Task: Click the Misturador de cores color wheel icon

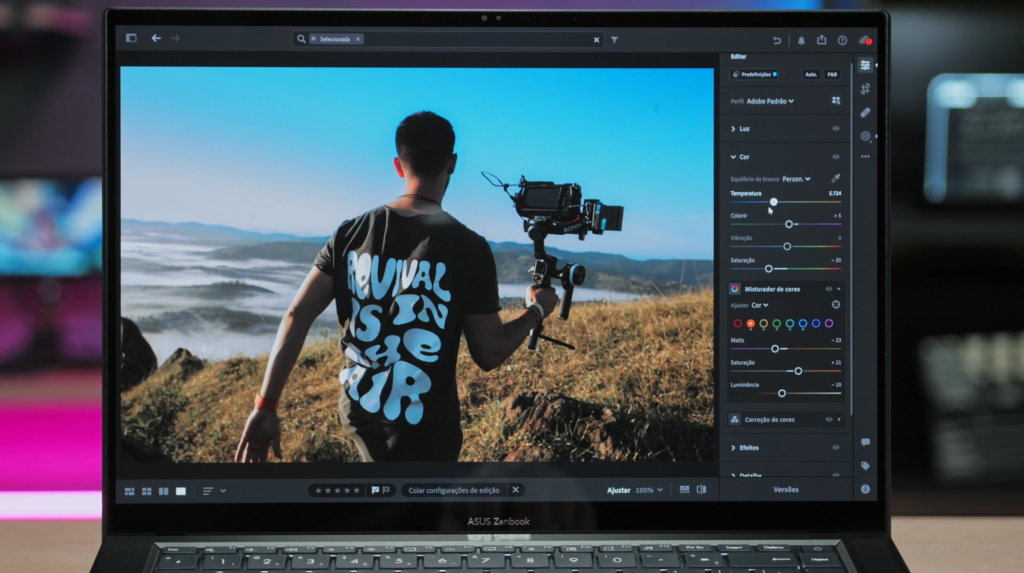Action: click(735, 289)
